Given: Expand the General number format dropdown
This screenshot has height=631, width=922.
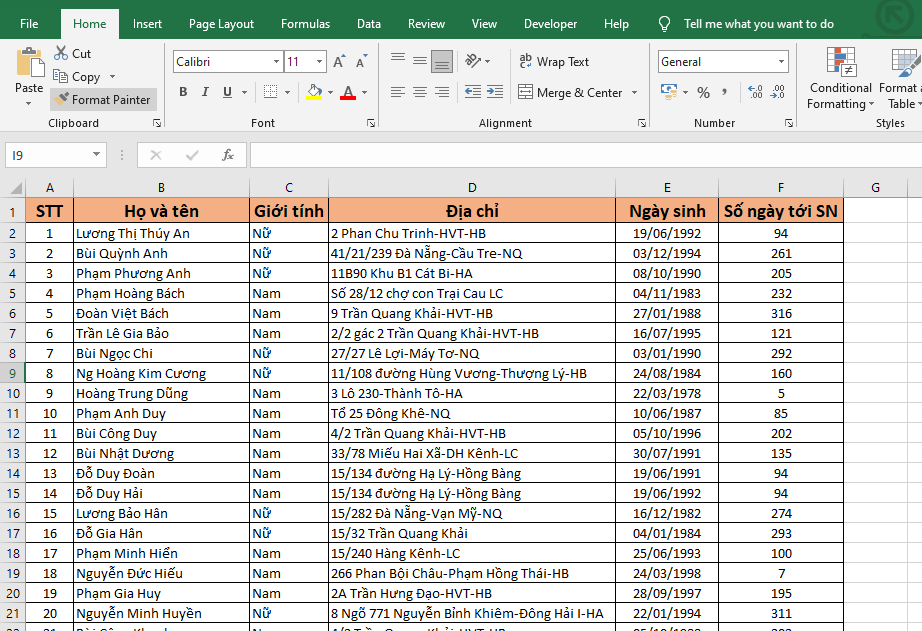Looking at the screenshot, I should 781,62.
